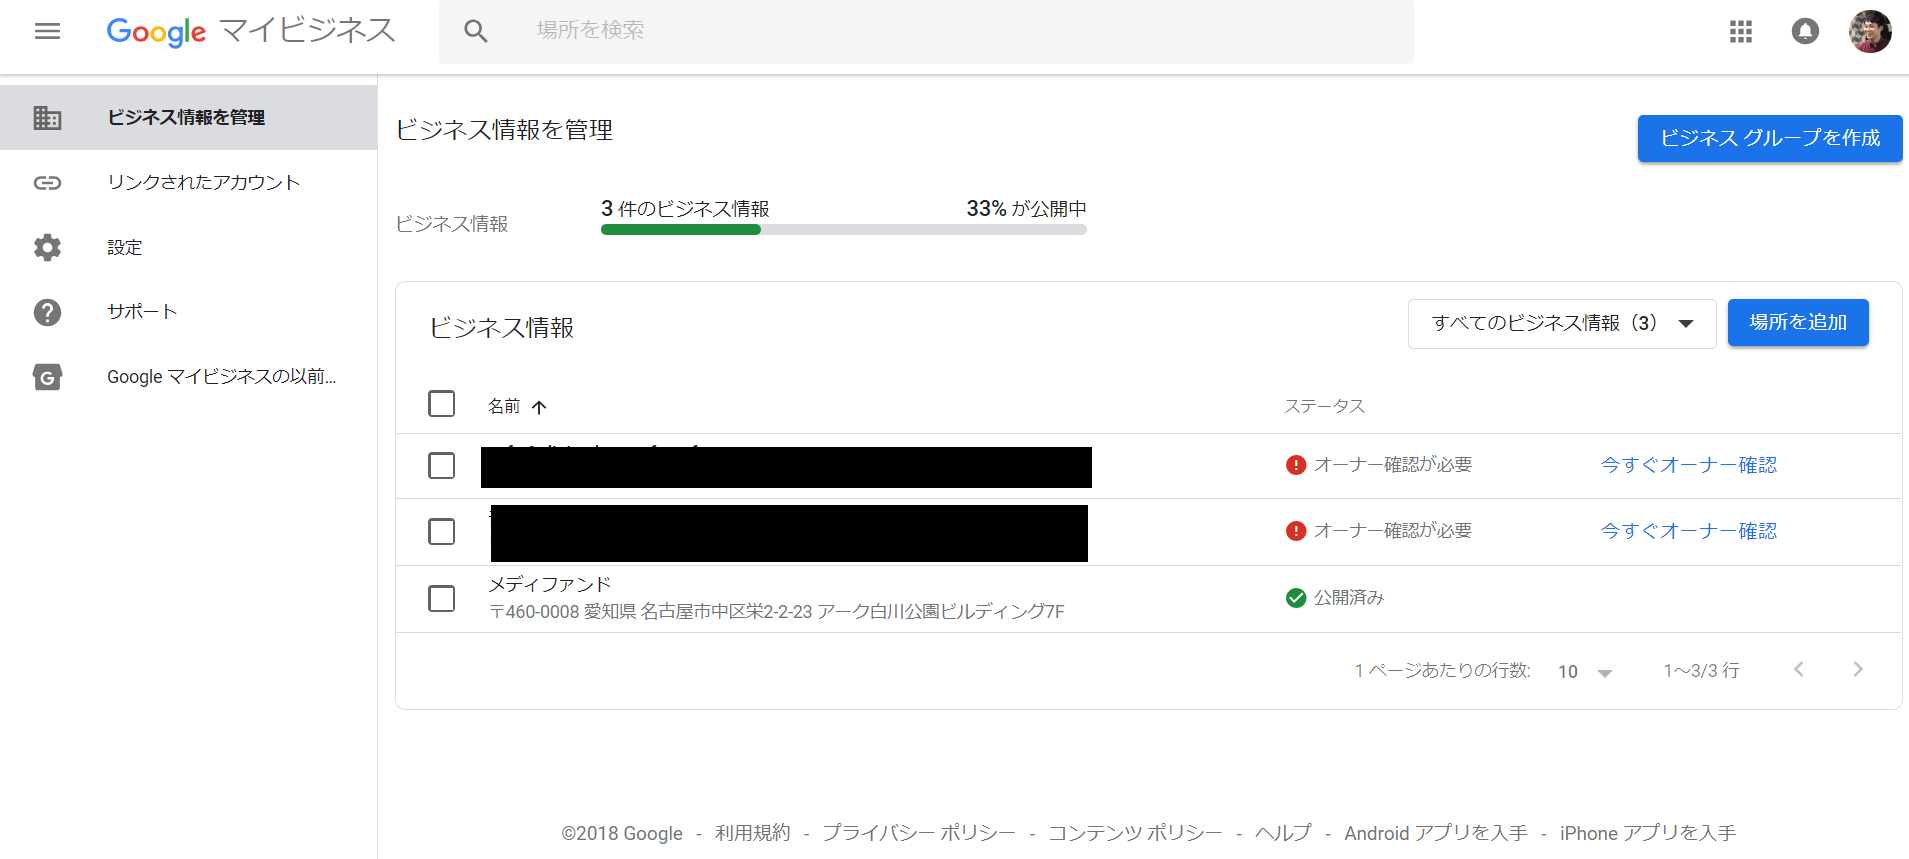
Task: Toggle the select-all checkbox in the header
Action: (x=441, y=403)
